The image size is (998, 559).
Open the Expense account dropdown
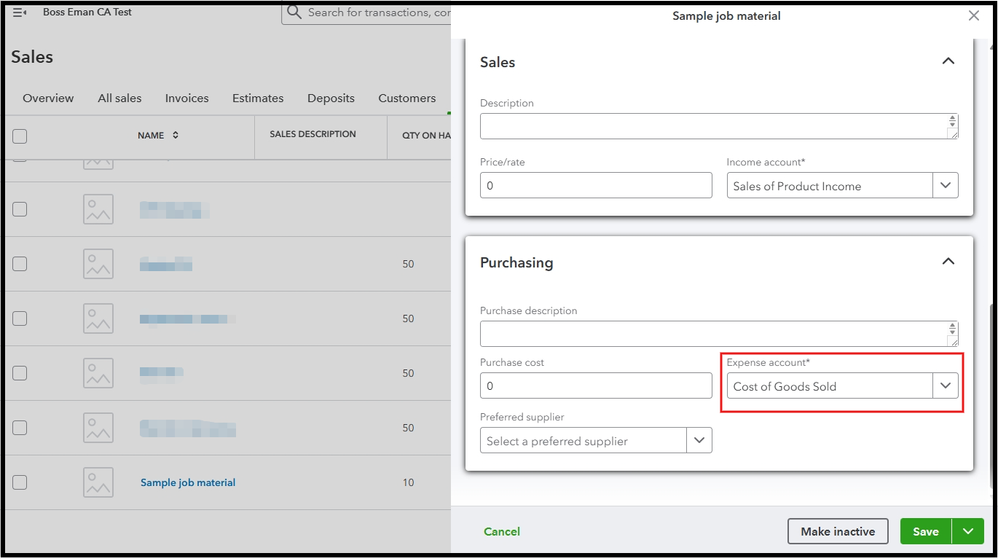945,386
